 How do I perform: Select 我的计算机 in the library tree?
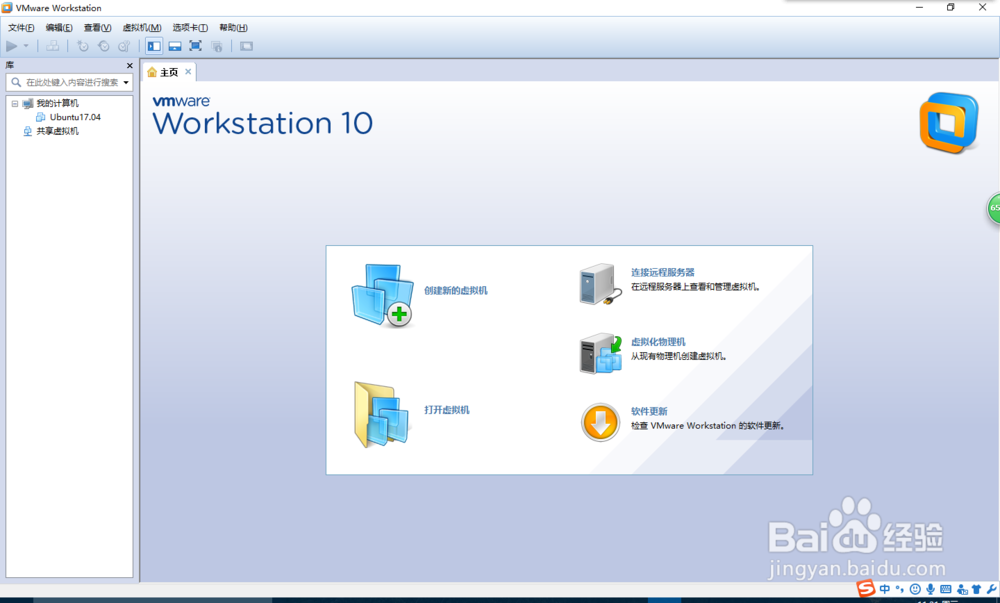click(x=57, y=103)
